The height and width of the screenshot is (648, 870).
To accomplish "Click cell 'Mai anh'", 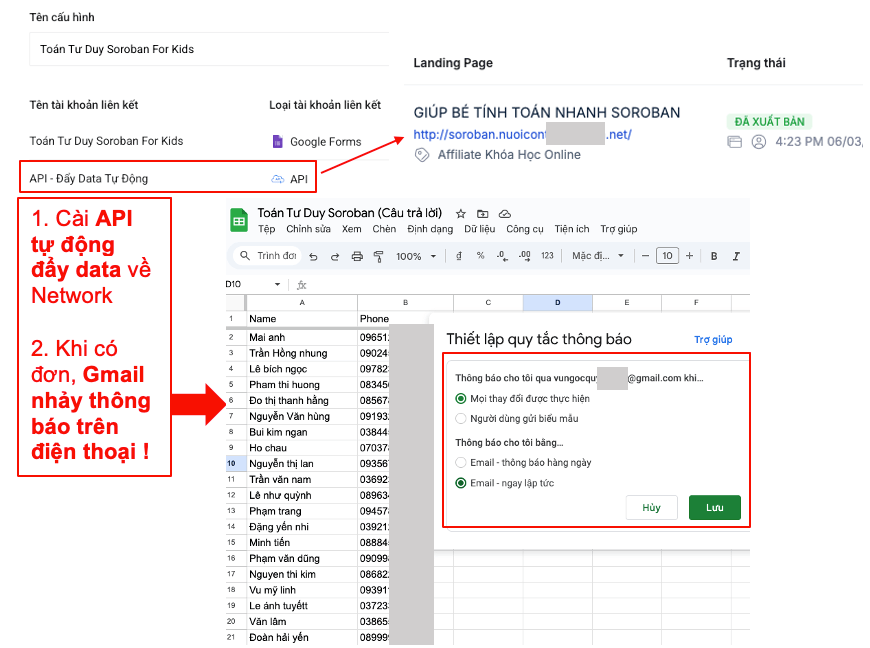I will point(302,337).
